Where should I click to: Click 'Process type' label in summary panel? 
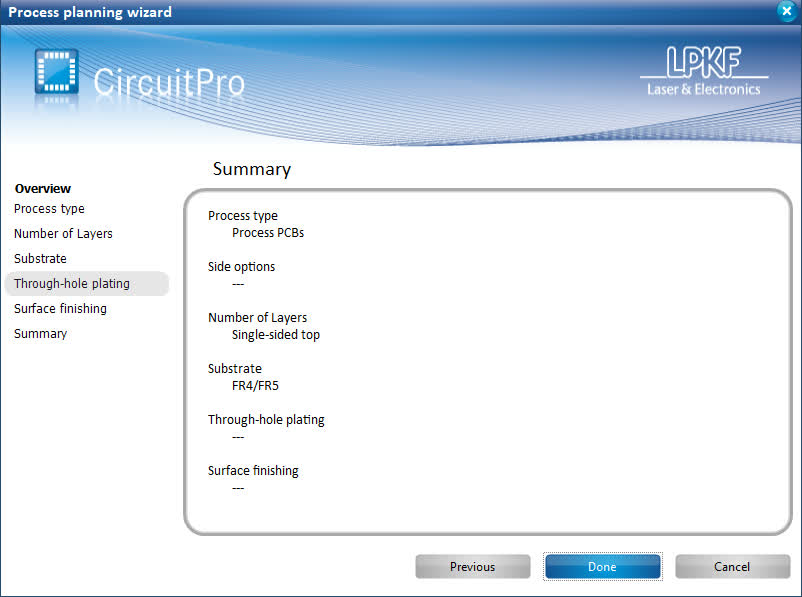click(x=242, y=216)
